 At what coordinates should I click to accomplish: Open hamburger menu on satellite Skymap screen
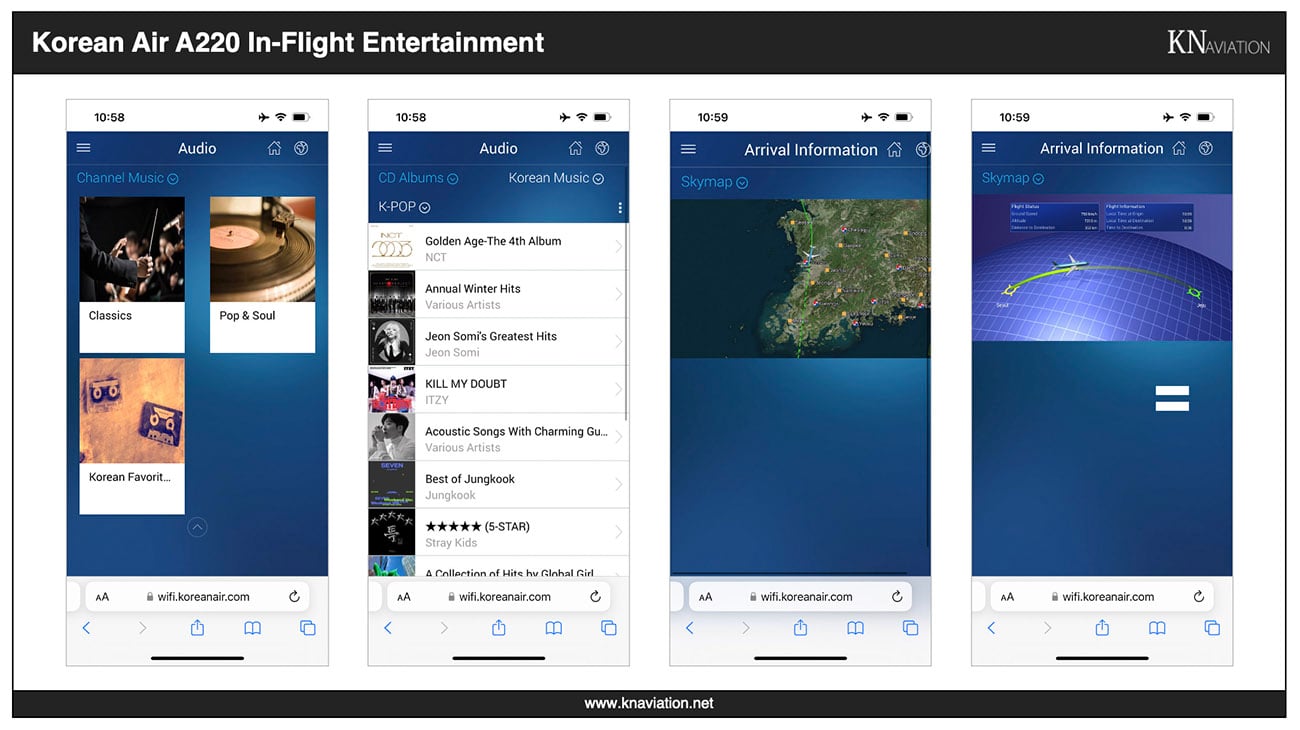pos(688,149)
